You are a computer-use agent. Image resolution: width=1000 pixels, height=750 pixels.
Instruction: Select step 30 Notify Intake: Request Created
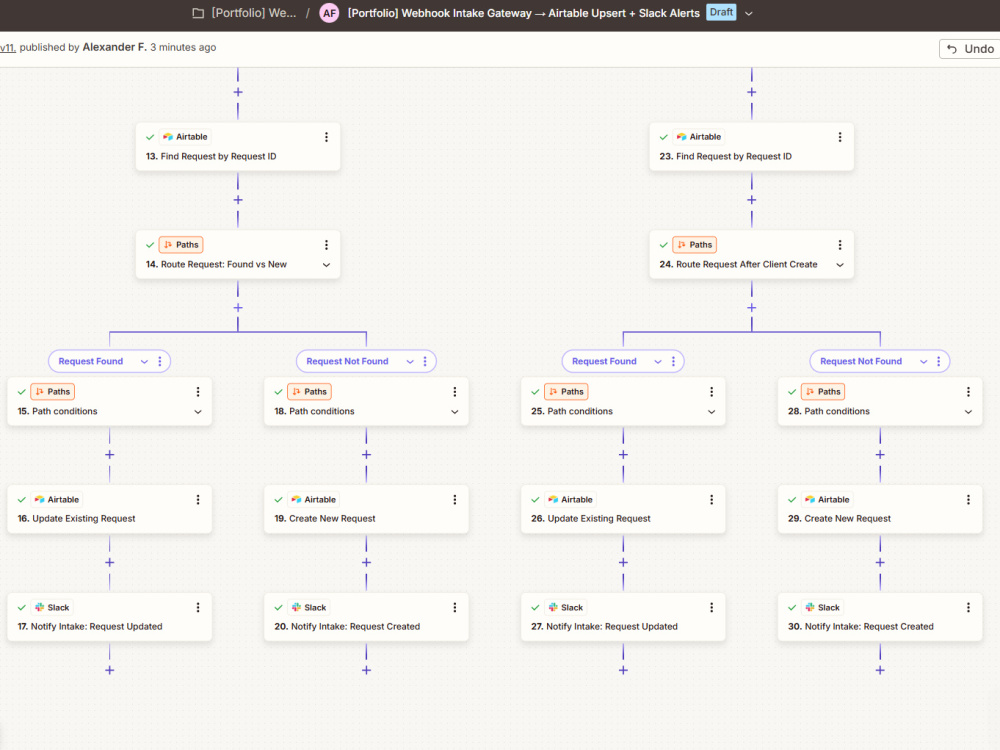pos(880,617)
